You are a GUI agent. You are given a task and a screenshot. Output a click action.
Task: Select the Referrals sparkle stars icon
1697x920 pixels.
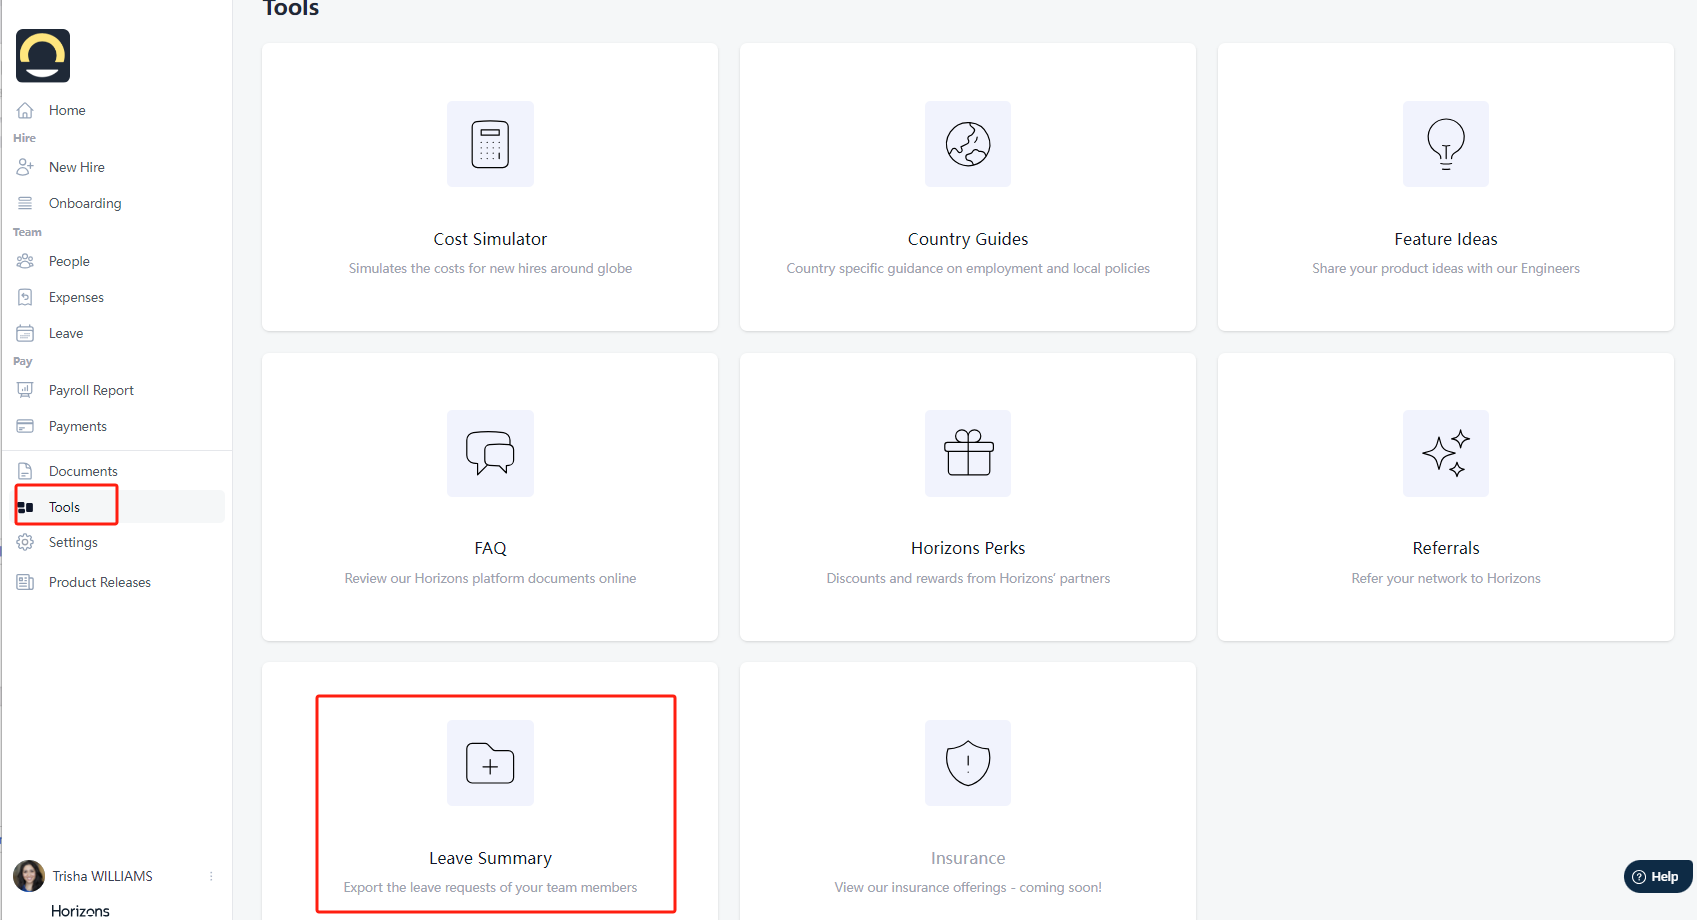[1445, 453]
